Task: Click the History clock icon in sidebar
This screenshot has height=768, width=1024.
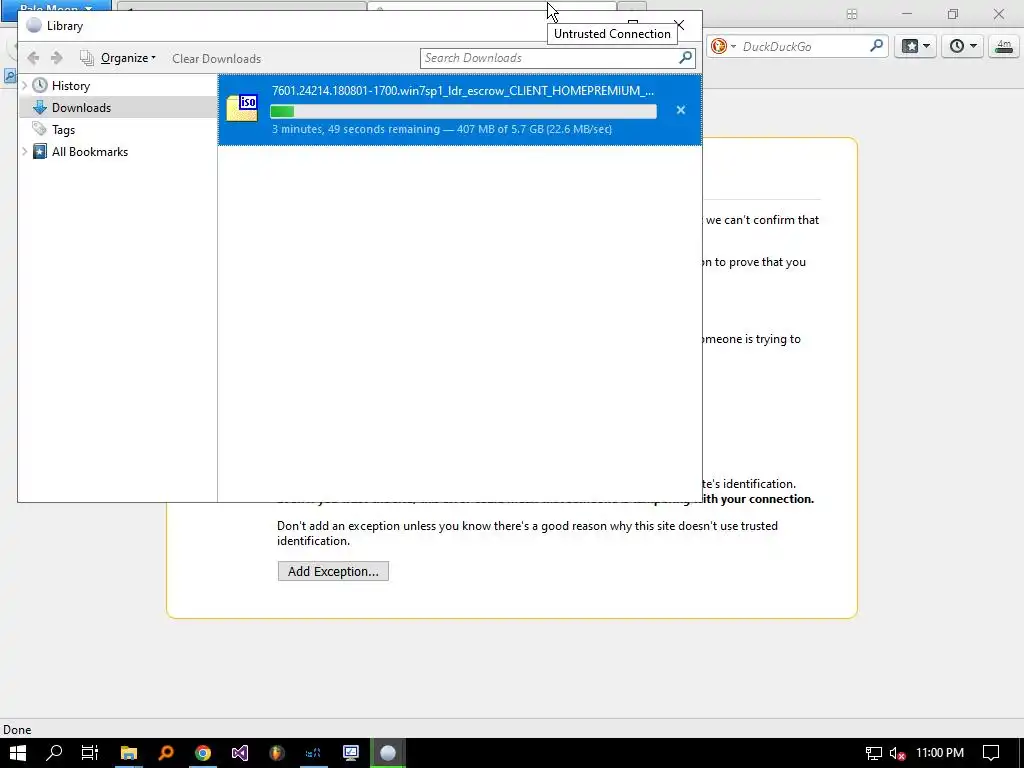Action: (x=40, y=86)
